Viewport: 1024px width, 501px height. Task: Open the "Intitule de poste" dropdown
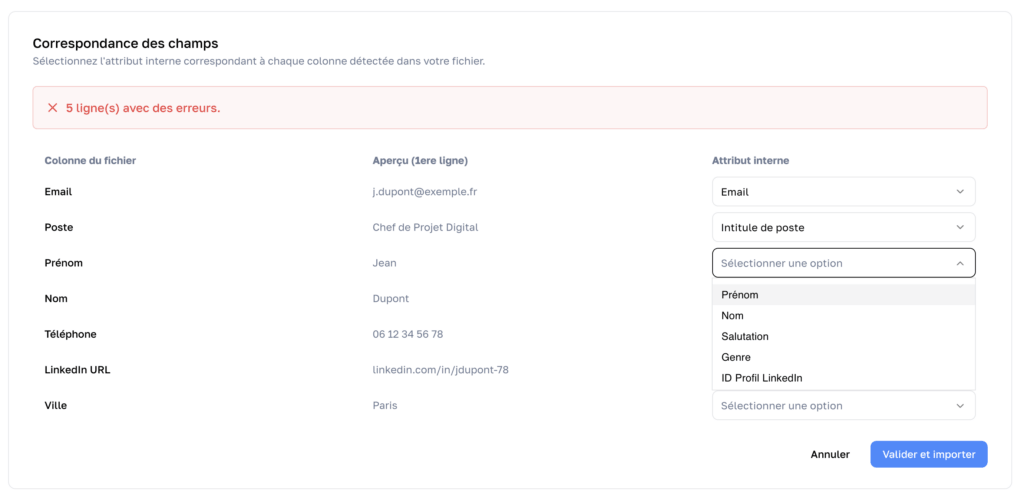pyautogui.click(x=843, y=227)
